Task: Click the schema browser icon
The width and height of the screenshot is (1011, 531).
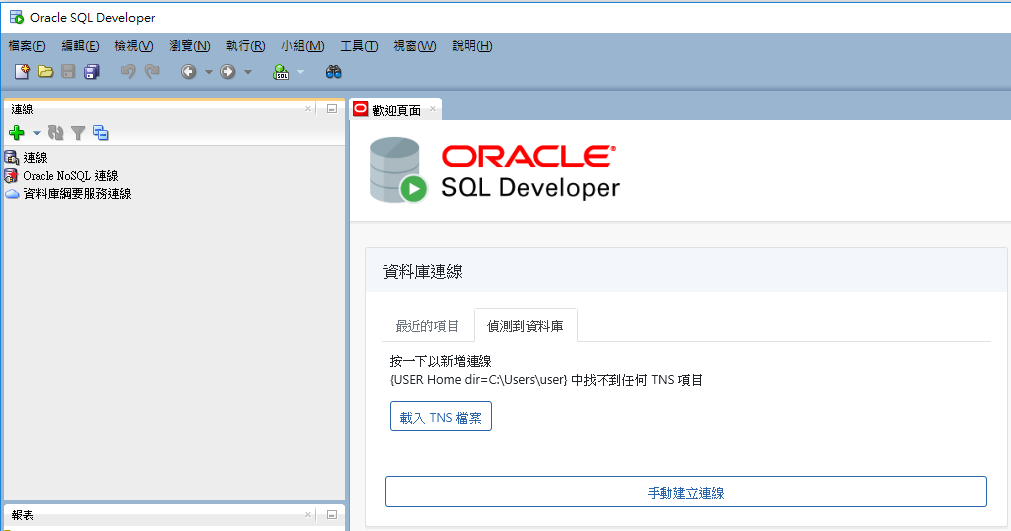Action: click(x=101, y=133)
